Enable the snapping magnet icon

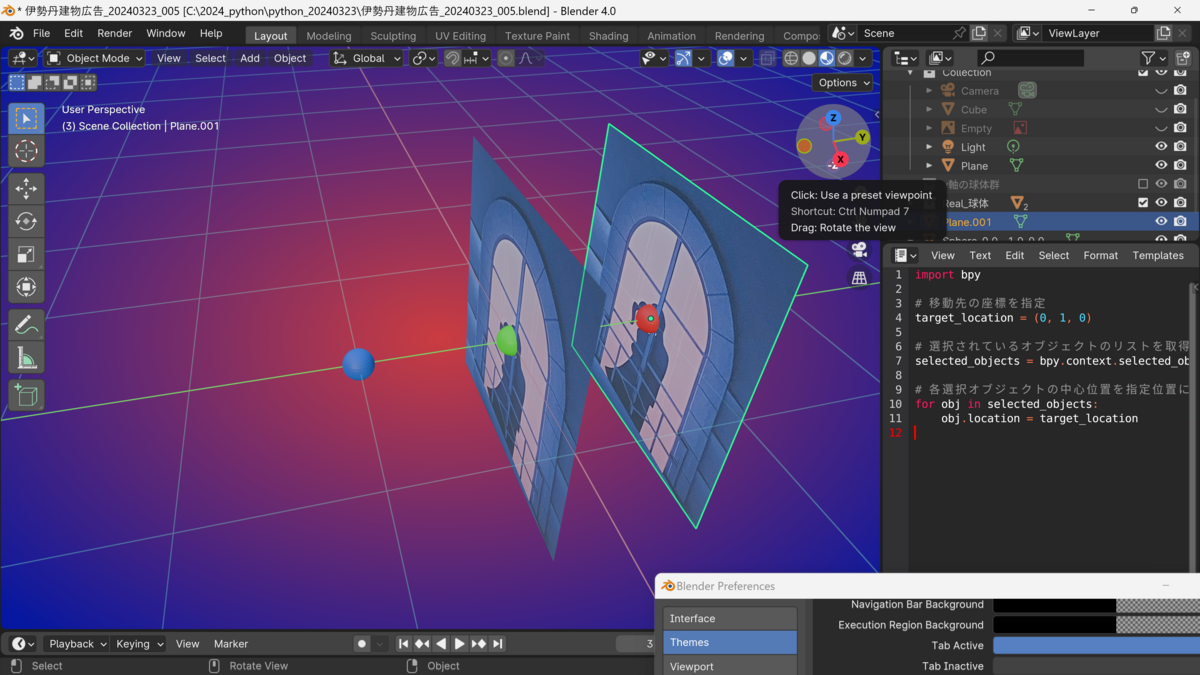point(452,58)
